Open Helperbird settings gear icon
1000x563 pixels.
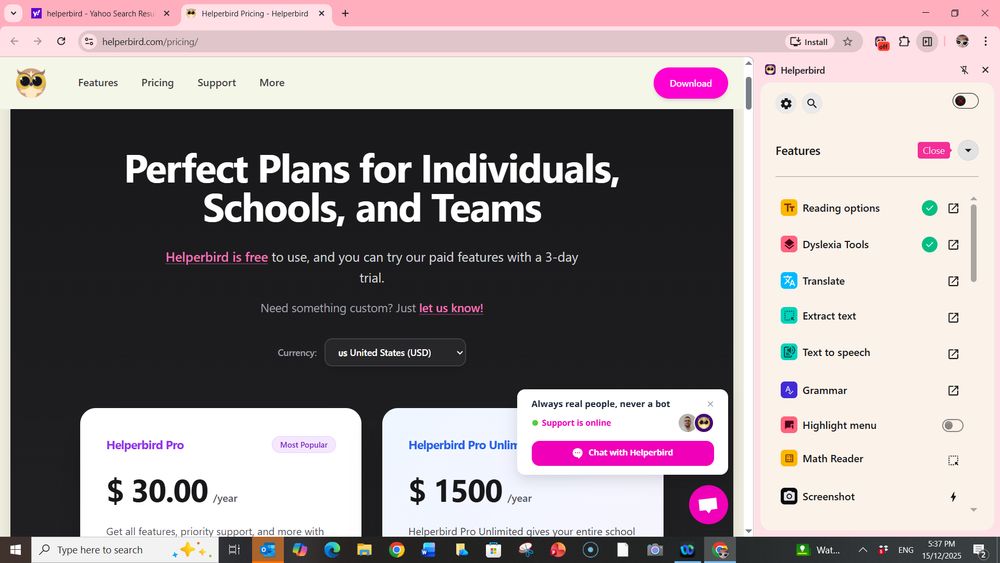[786, 103]
